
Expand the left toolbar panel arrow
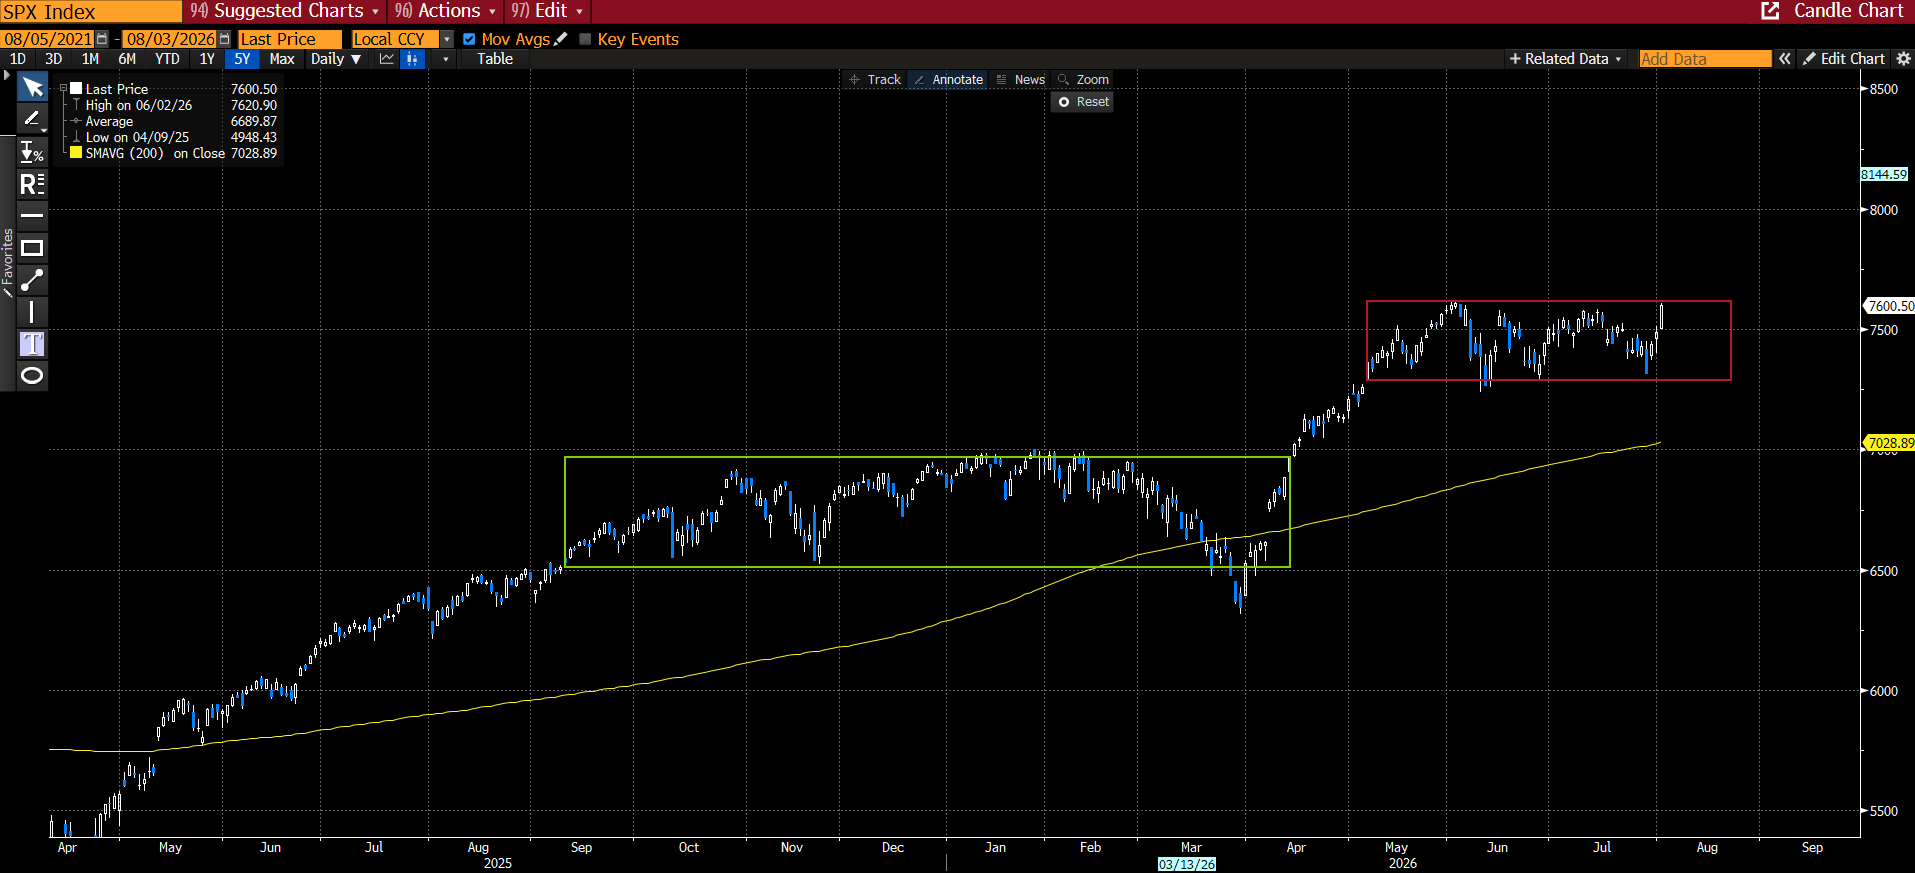pos(7,75)
